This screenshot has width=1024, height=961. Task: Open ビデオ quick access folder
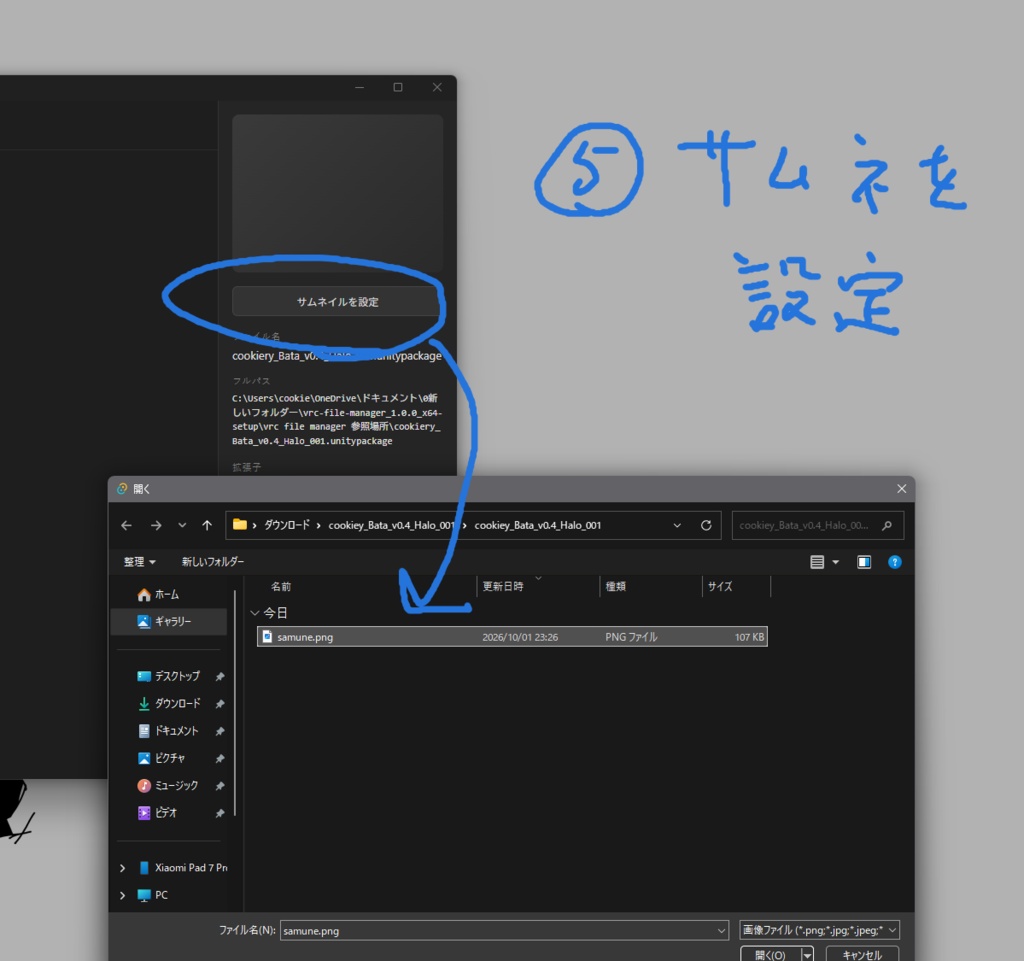coord(166,813)
